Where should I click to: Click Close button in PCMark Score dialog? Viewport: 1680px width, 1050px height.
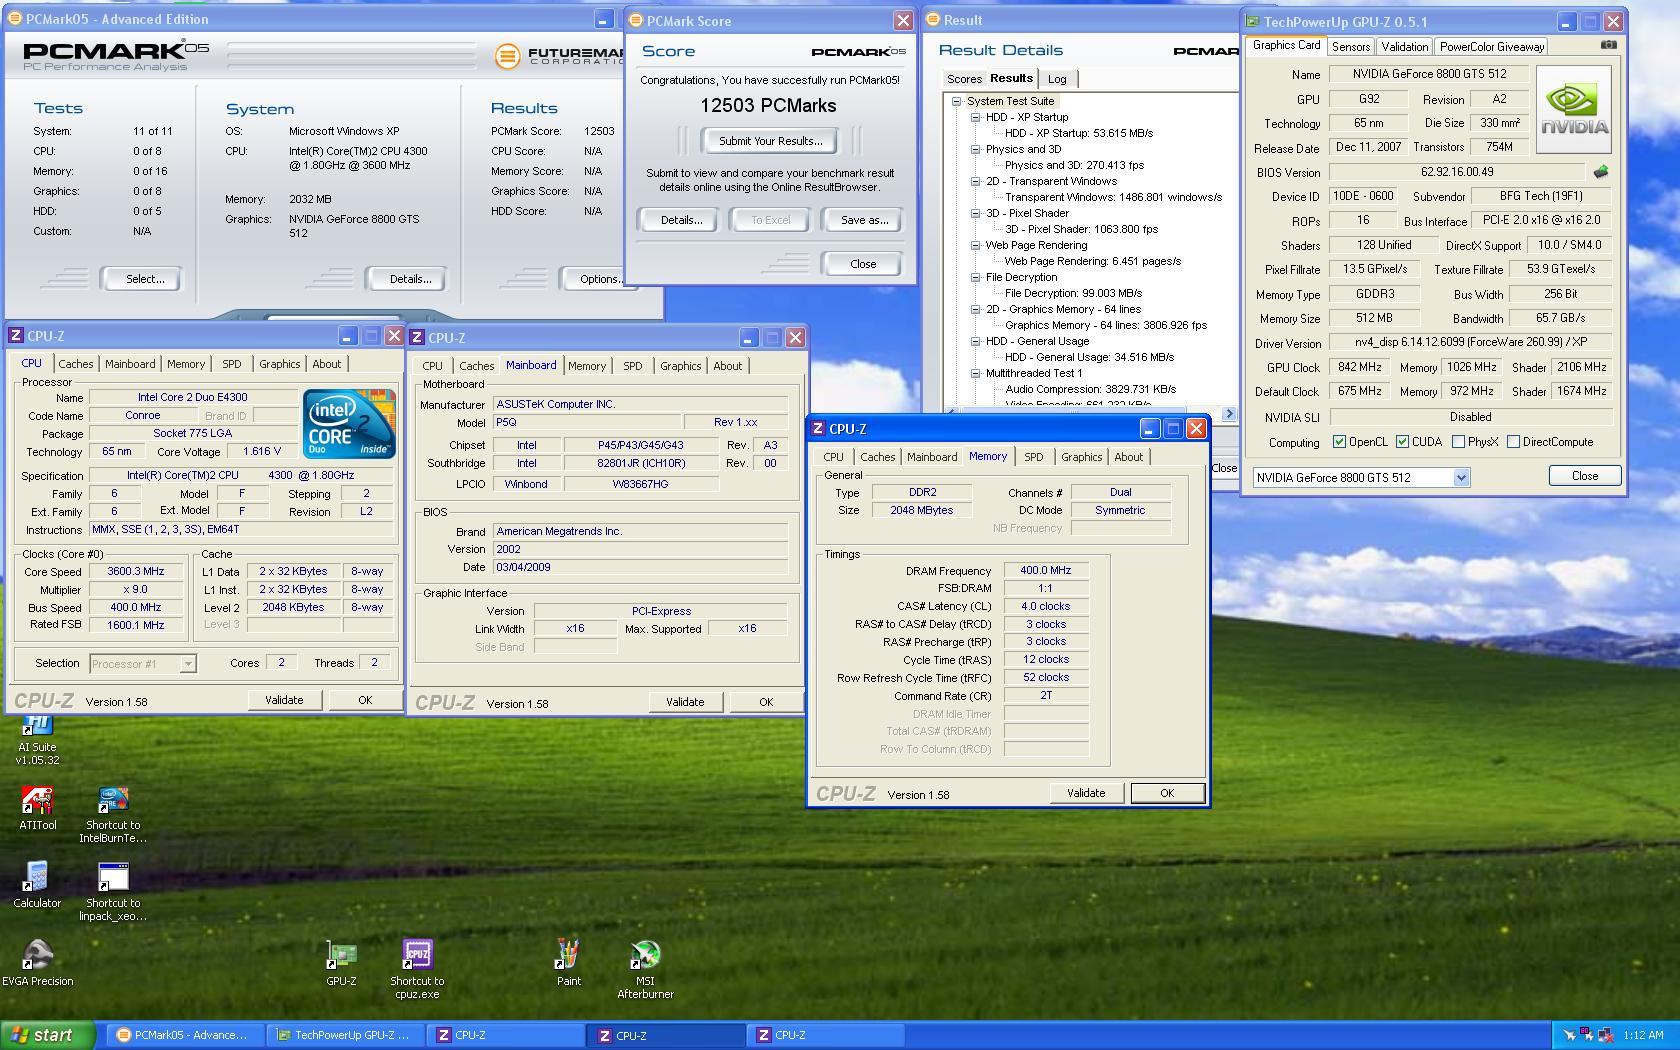pyautogui.click(x=862, y=264)
